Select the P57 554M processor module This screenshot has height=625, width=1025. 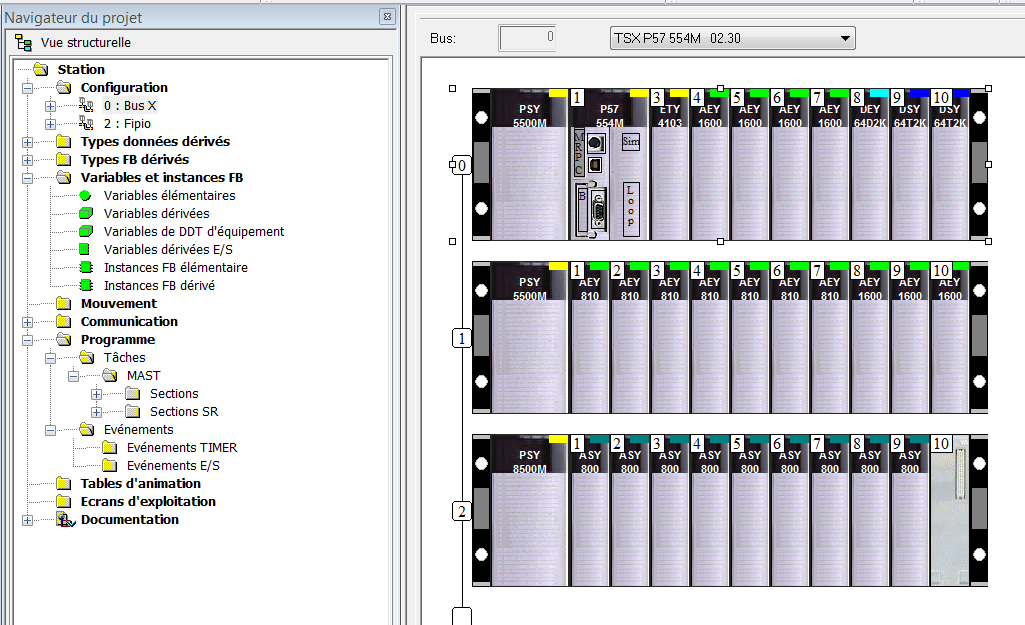tap(609, 170)
